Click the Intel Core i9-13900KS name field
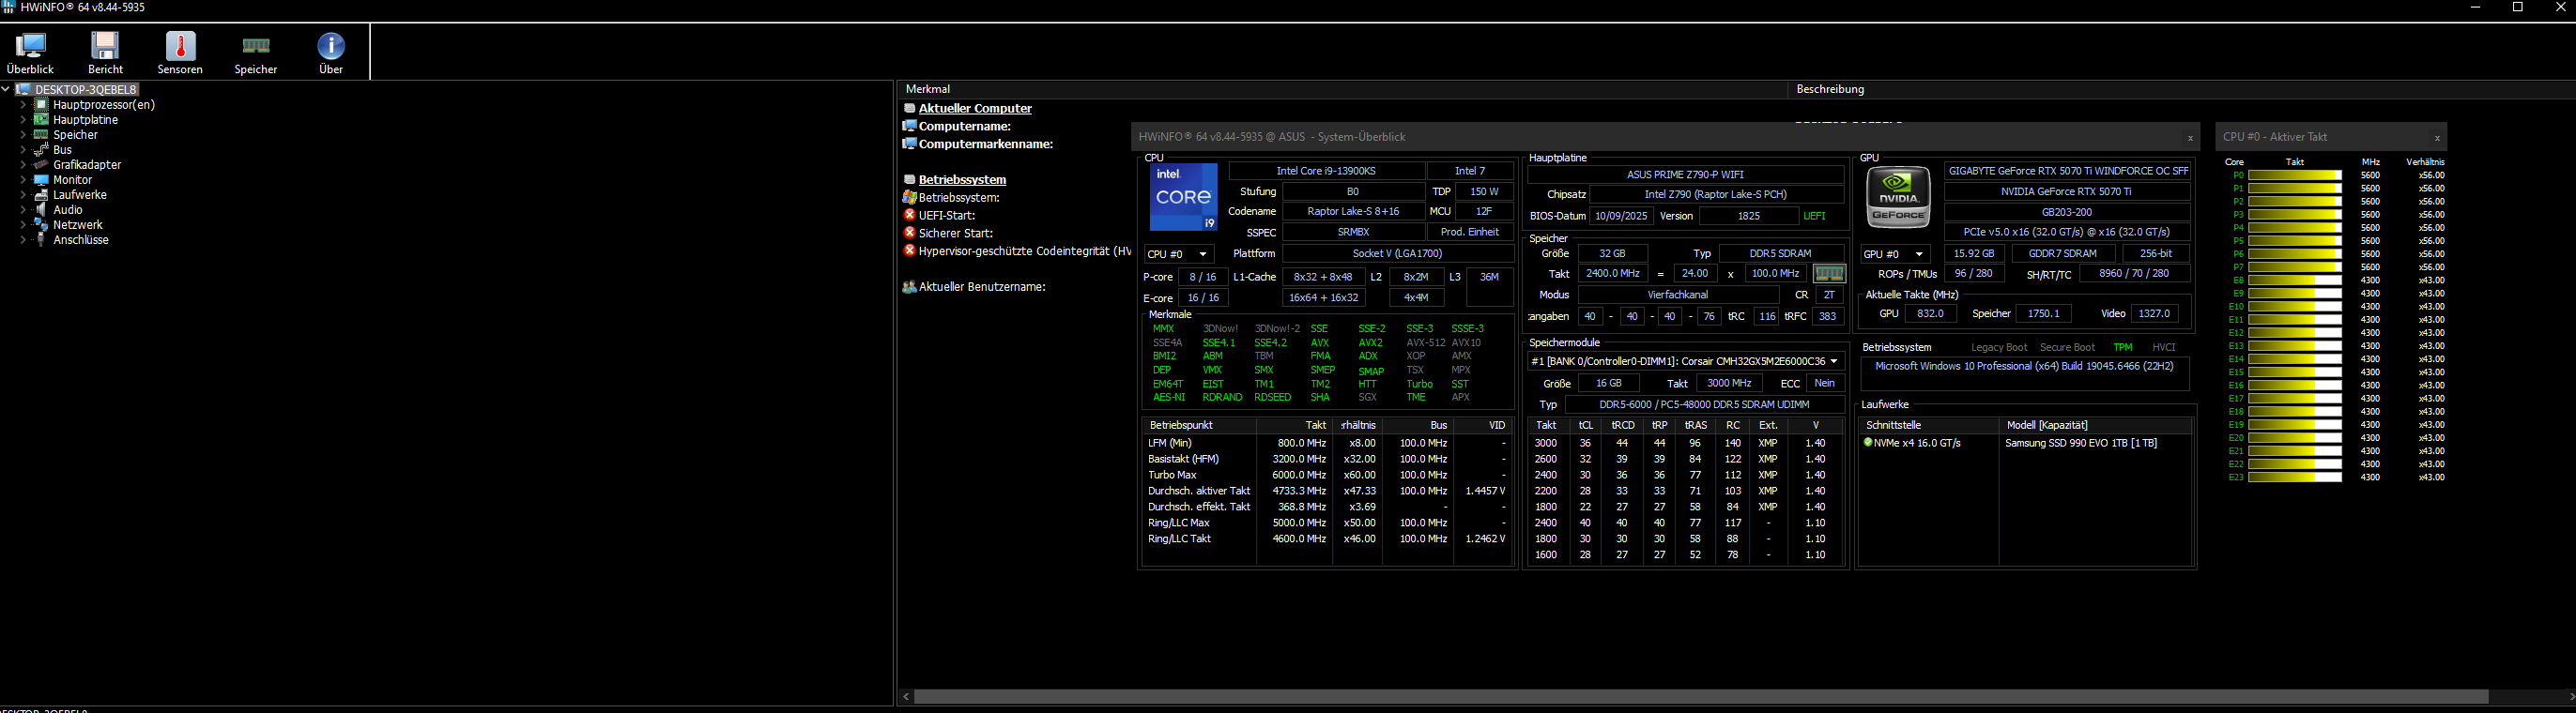Viewport: 2576px width, 713px height. click(x=1326, y=171)
